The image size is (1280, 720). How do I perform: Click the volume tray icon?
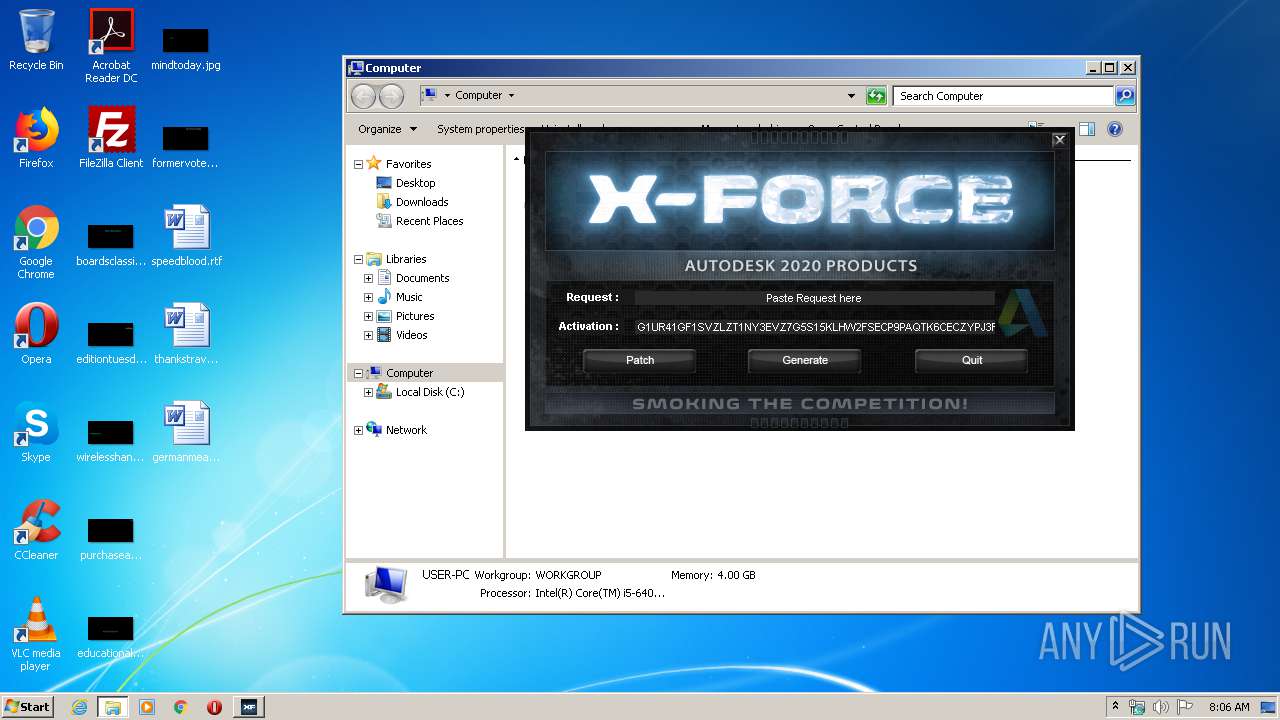(1161, 707)
